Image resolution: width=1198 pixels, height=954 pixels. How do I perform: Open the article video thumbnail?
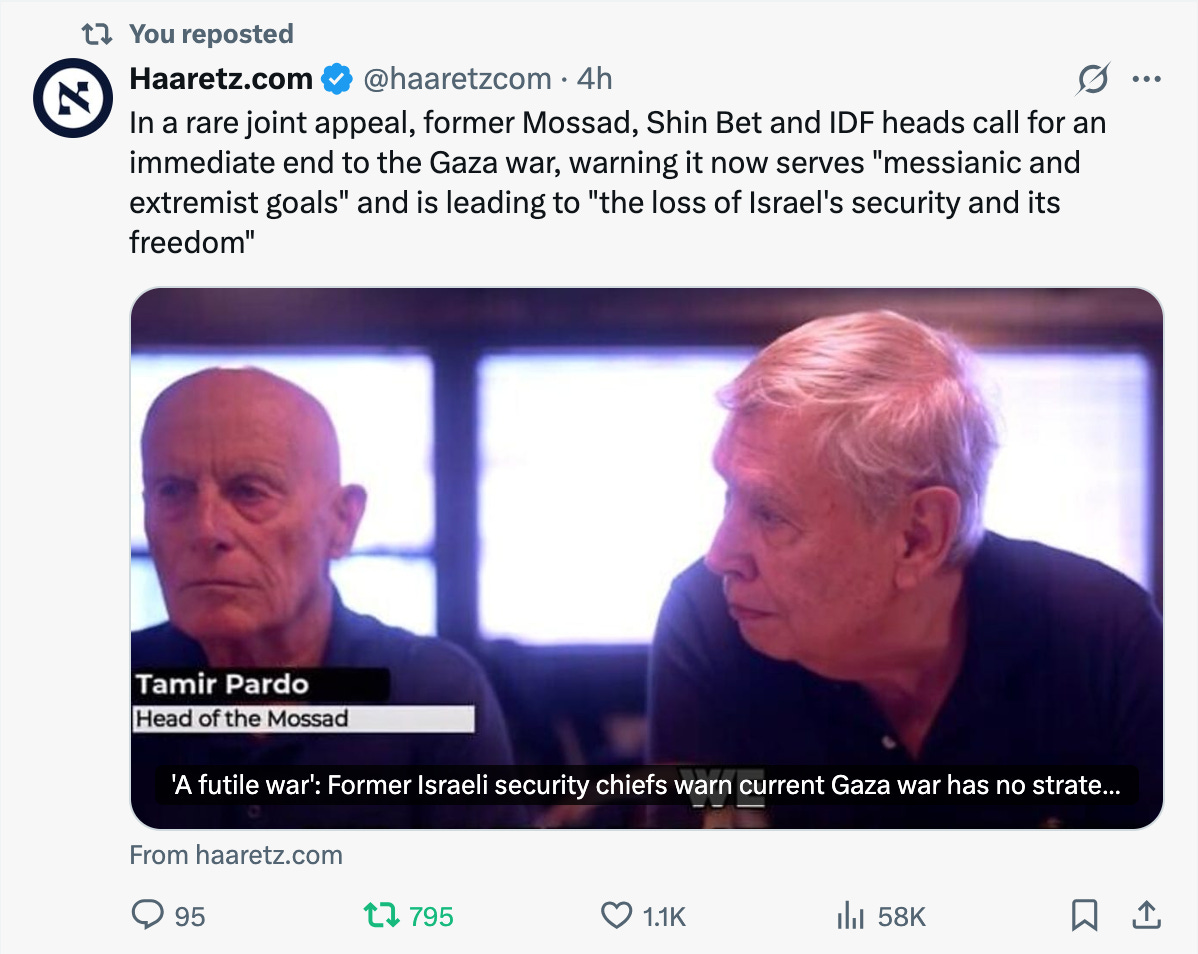coord(646,558)
